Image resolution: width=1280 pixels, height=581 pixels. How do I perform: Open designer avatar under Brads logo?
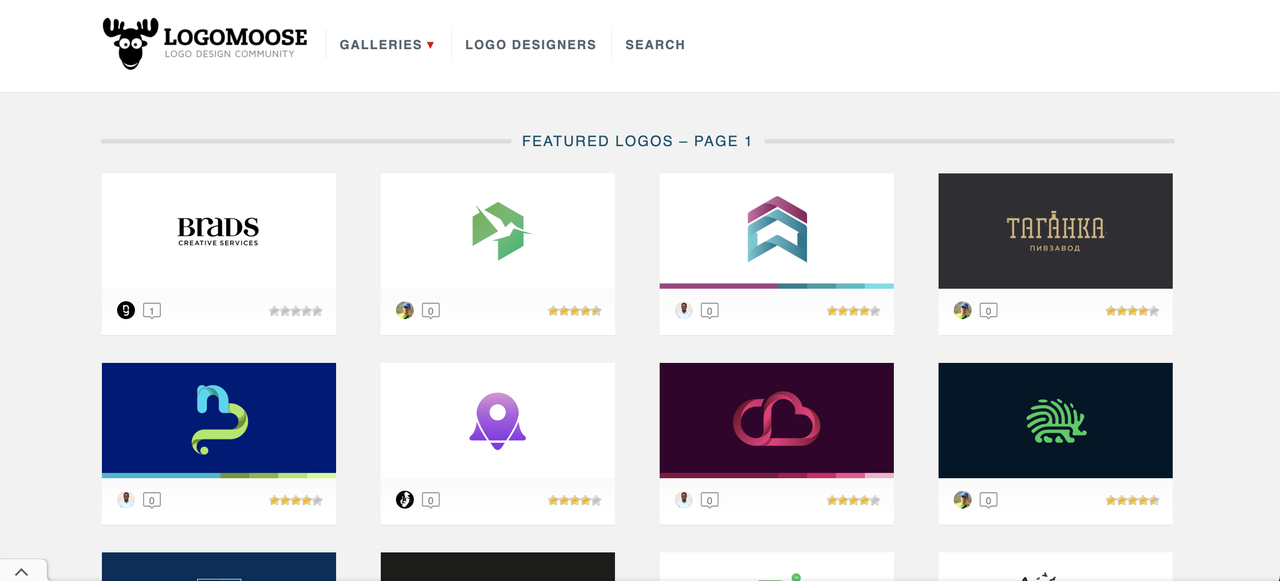point(126,310)
